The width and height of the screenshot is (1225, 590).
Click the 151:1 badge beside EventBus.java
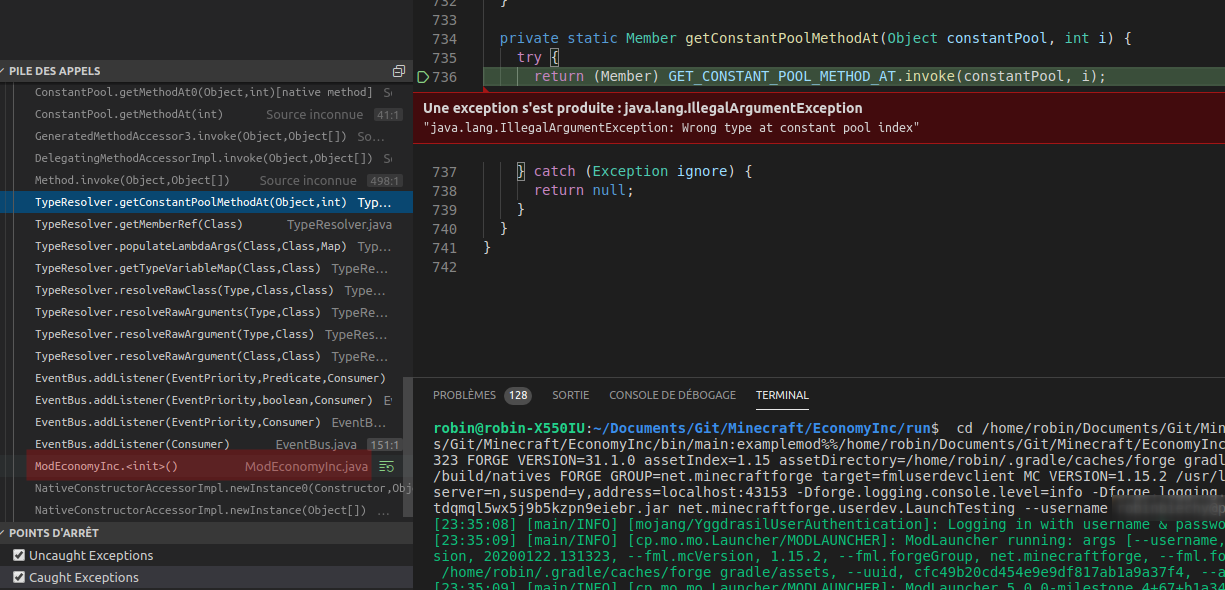click(x=385, y=445)
